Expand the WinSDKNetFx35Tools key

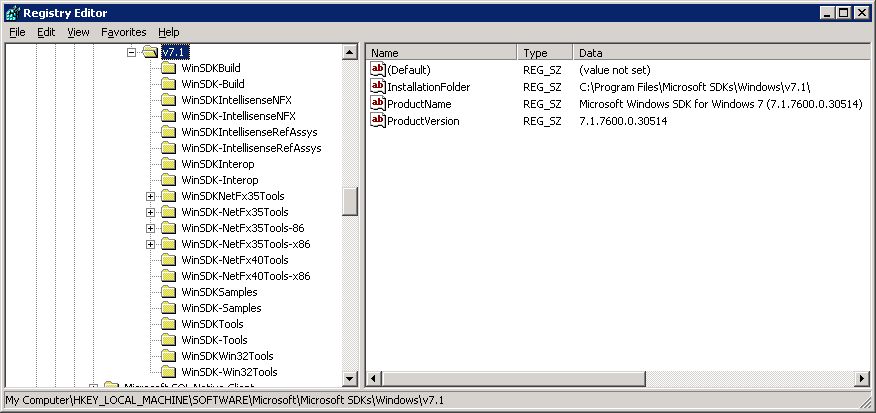(150, 196)
